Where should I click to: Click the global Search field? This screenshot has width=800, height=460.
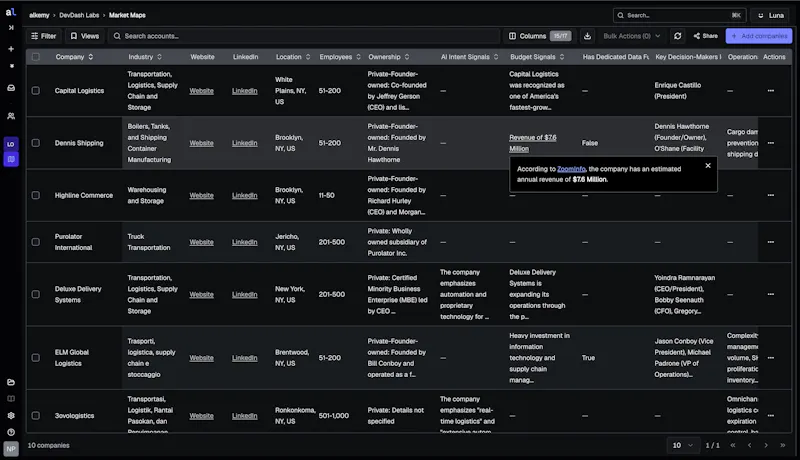(x=679, y=15)
